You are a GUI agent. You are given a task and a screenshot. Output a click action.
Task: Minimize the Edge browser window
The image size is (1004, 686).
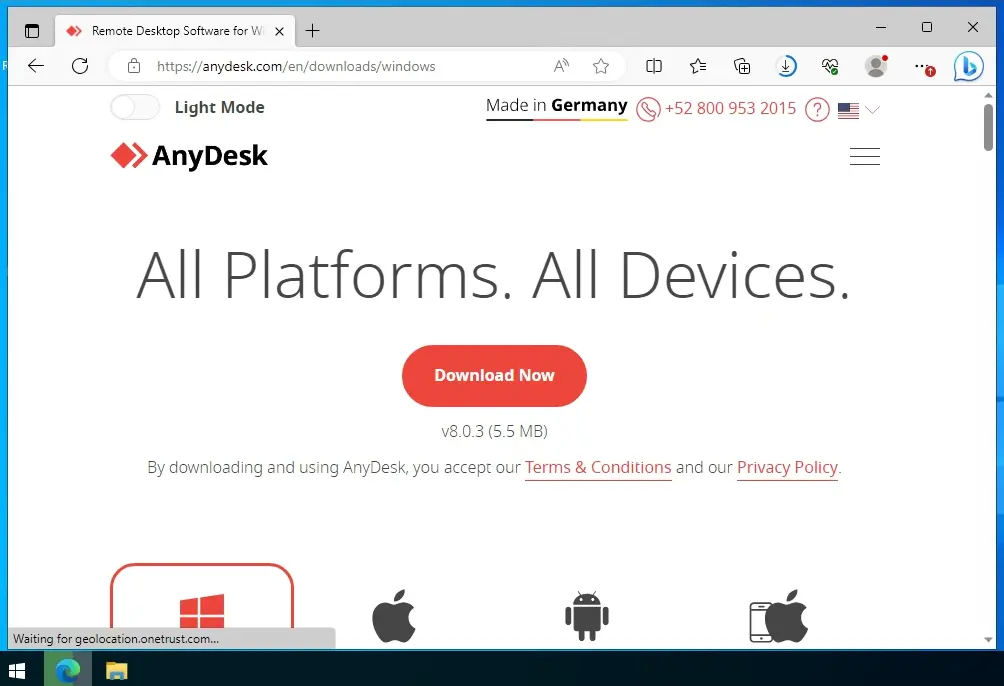pos(881,28)
